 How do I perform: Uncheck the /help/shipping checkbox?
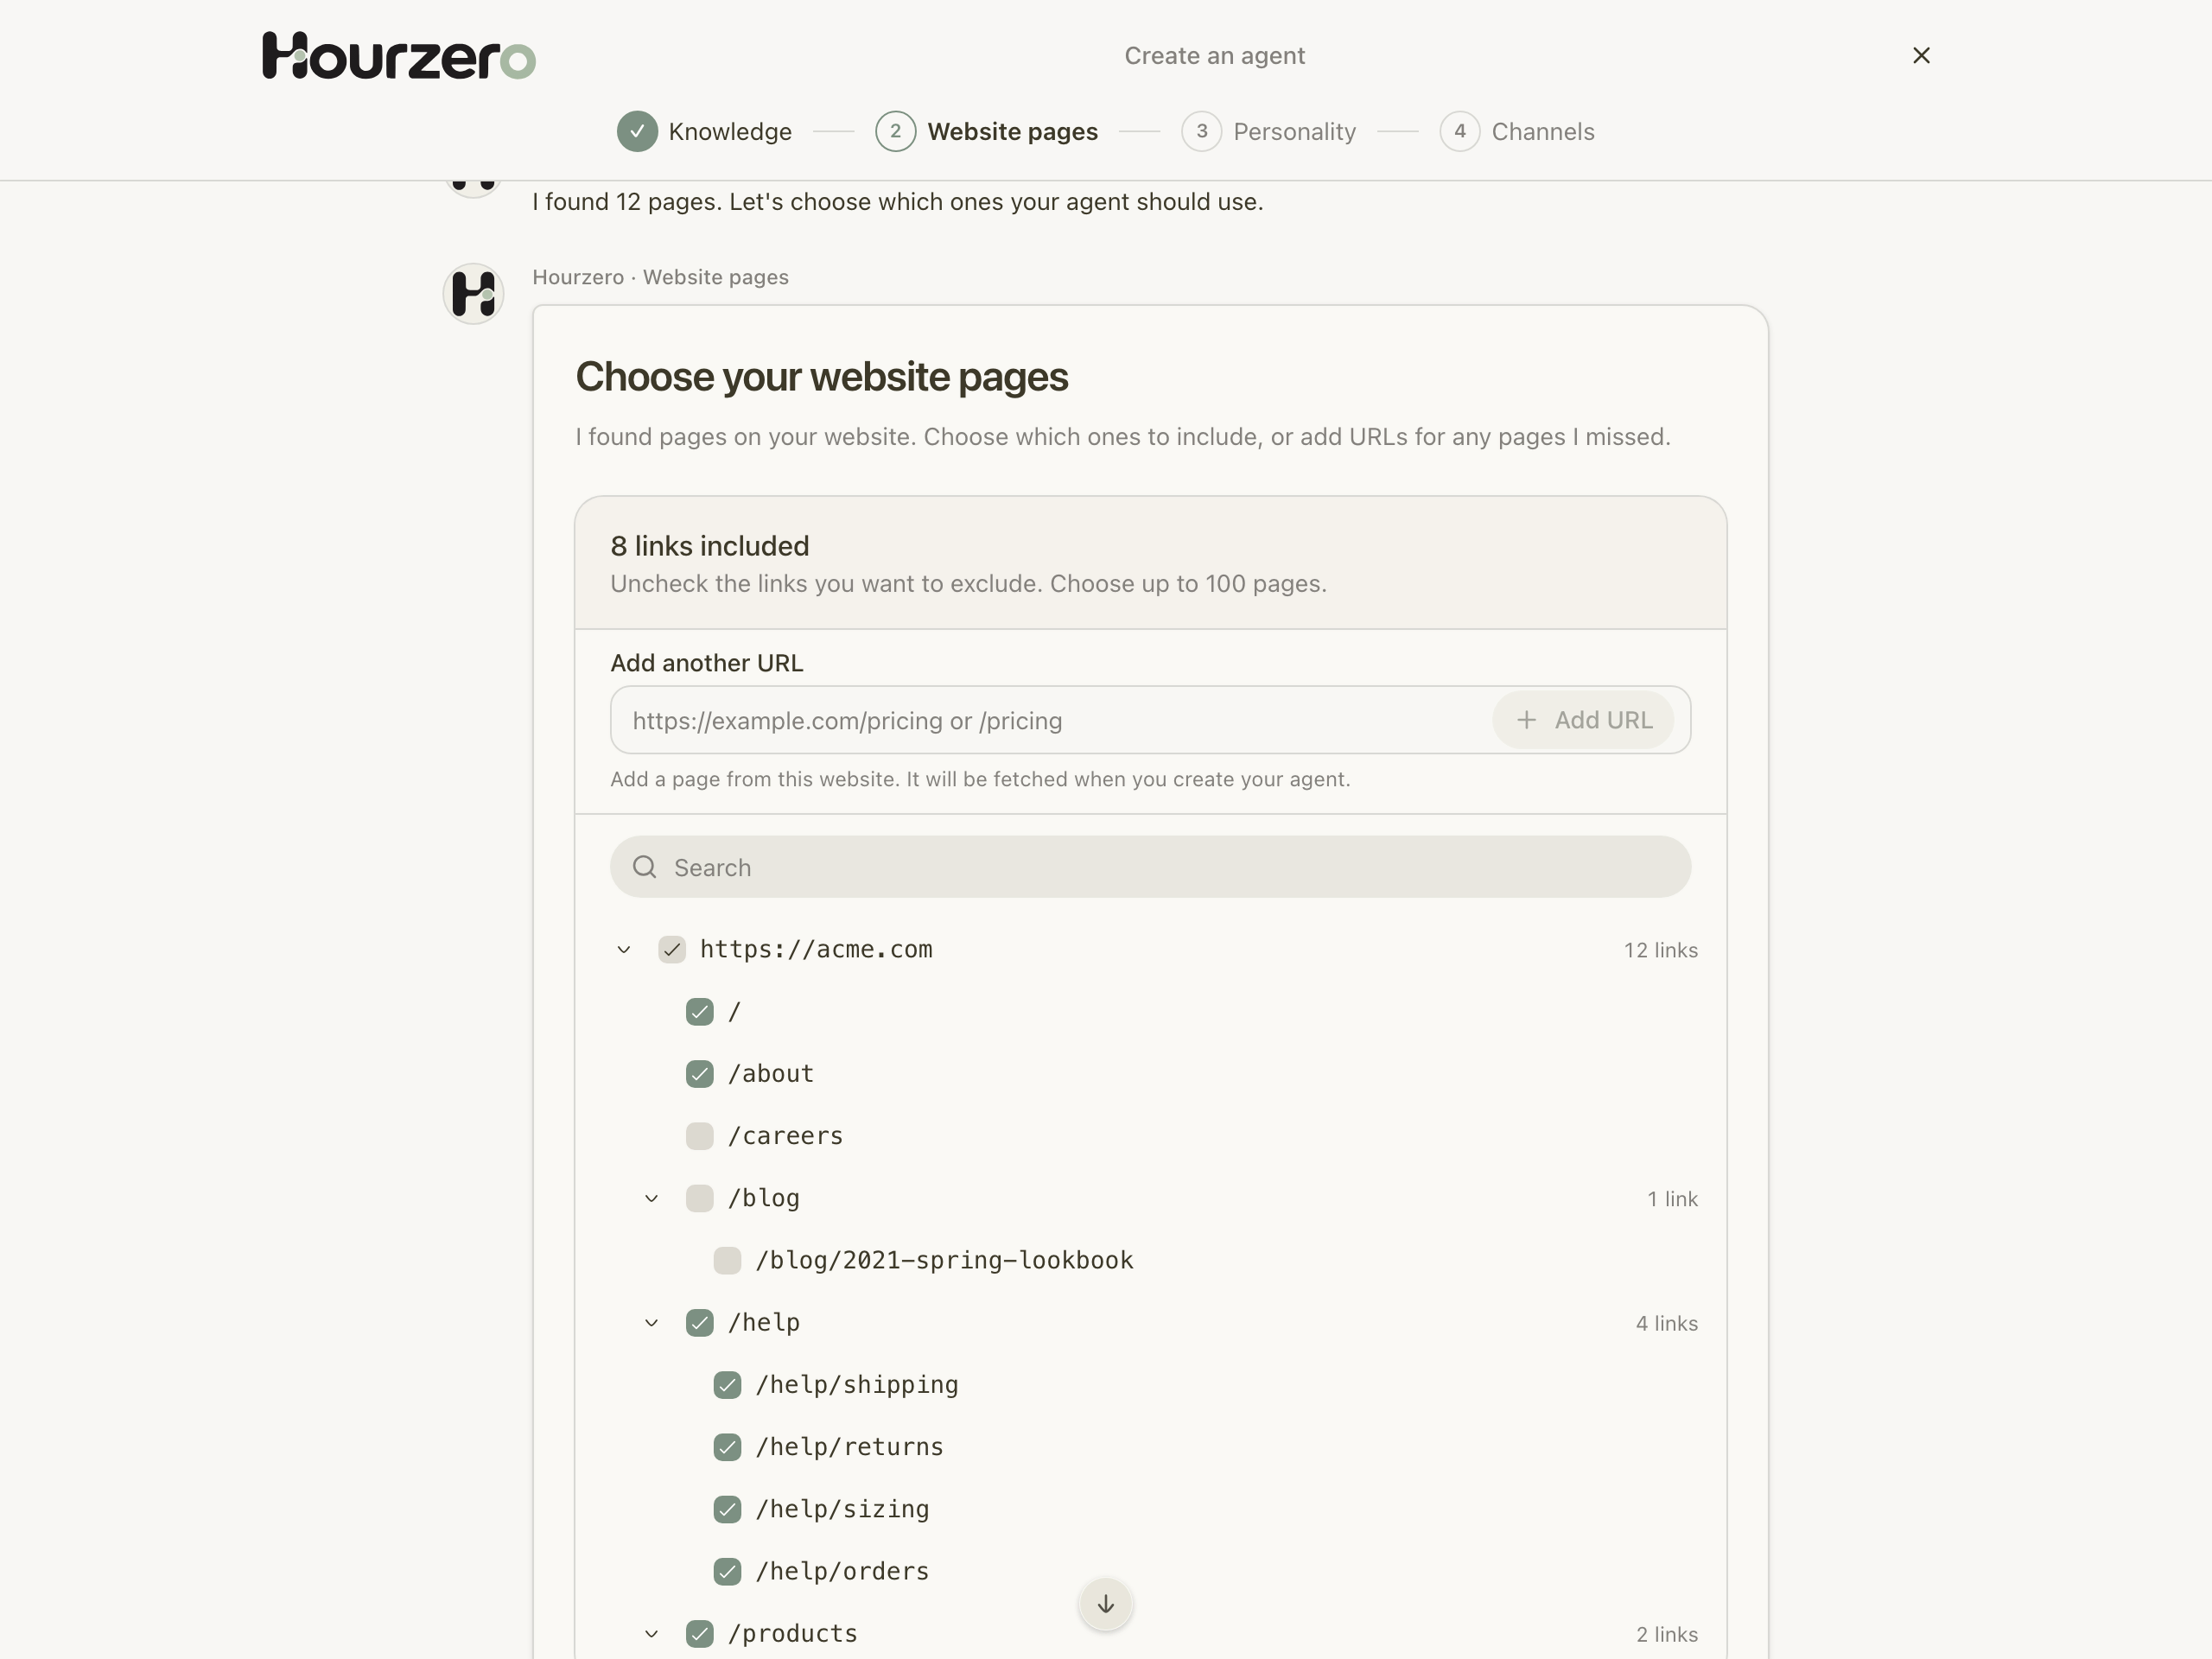pos(727,1385)
